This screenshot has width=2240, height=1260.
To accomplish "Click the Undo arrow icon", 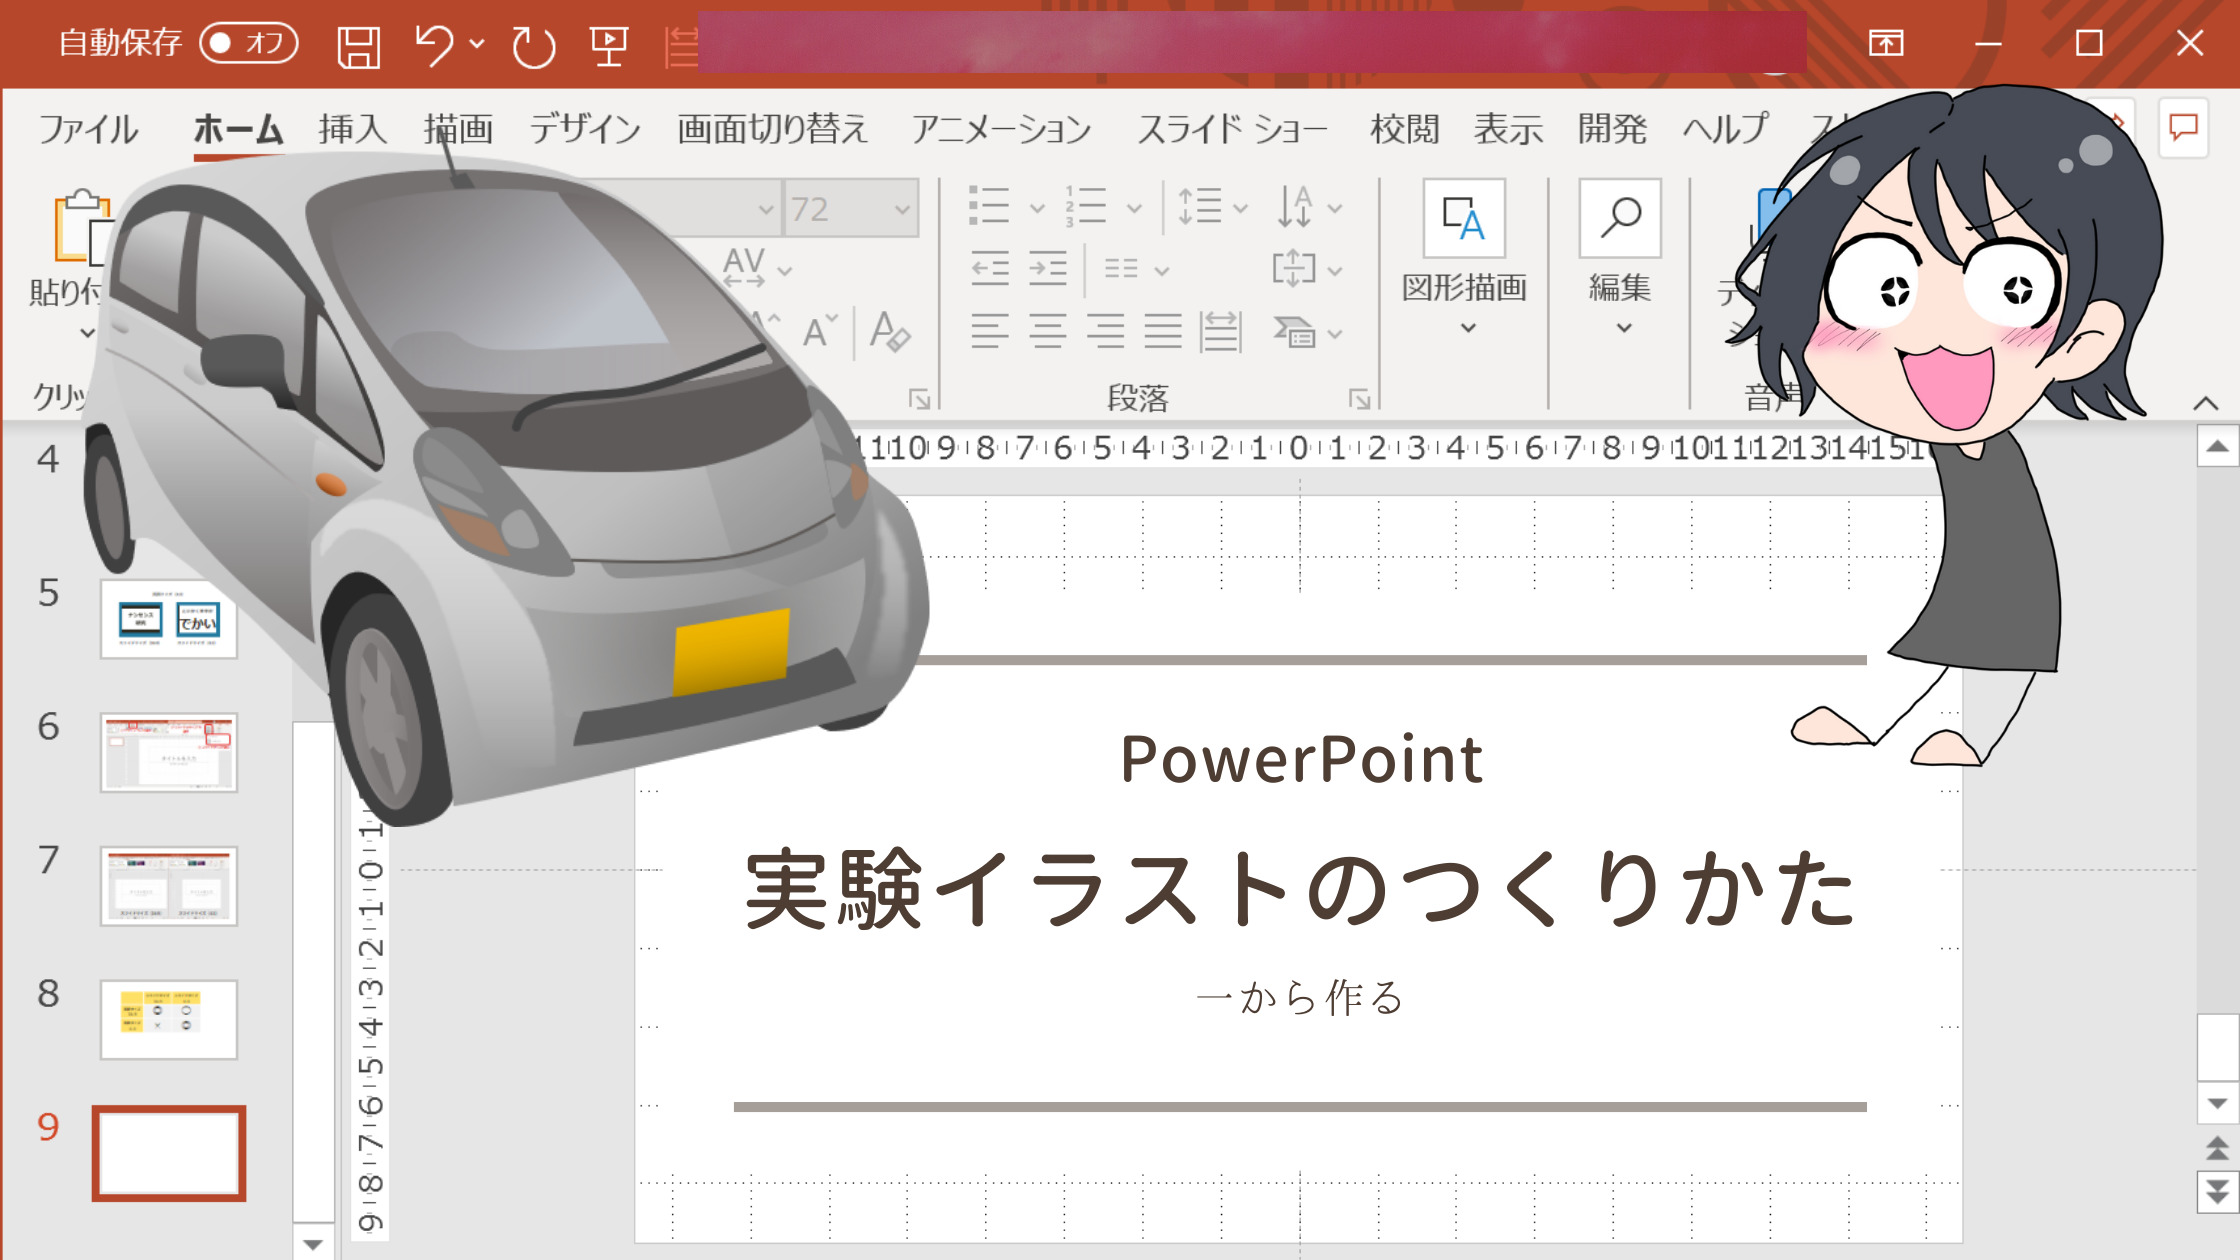I will pyautogui.click(x=434, y=45).
